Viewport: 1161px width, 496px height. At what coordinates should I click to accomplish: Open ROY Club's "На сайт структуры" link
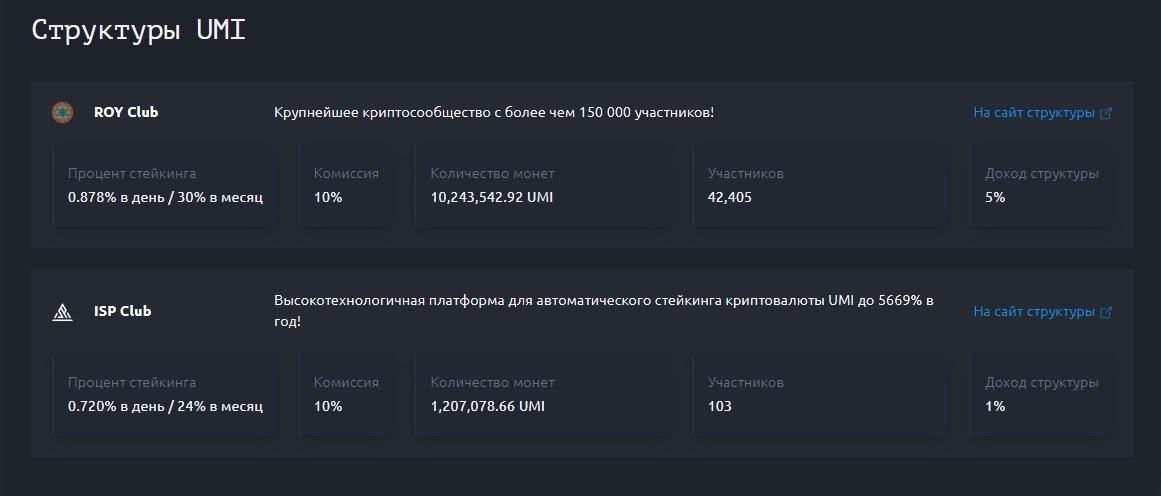click(x=1034, y=113)
